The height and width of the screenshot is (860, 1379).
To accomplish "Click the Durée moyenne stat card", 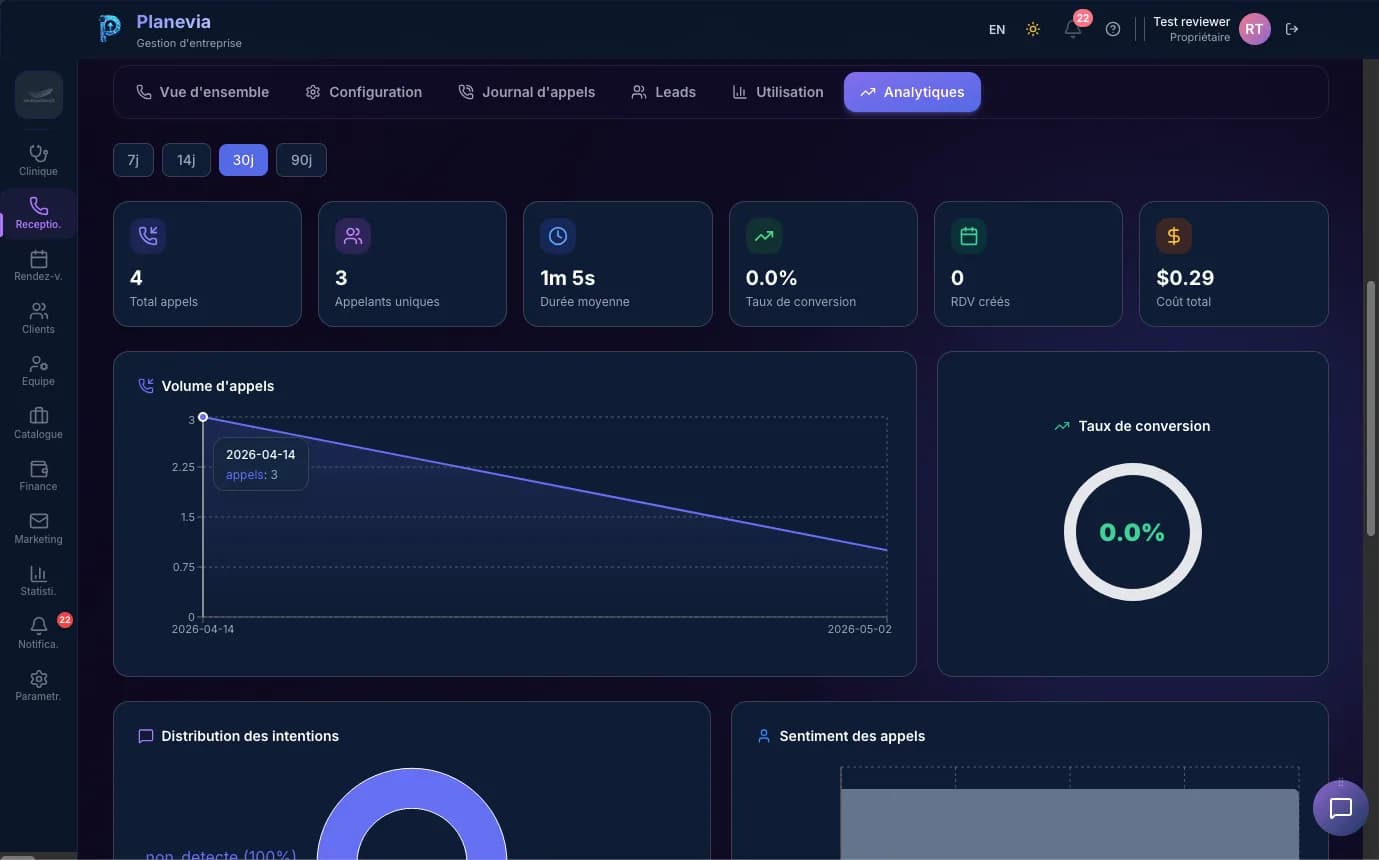I will point(618,264).
